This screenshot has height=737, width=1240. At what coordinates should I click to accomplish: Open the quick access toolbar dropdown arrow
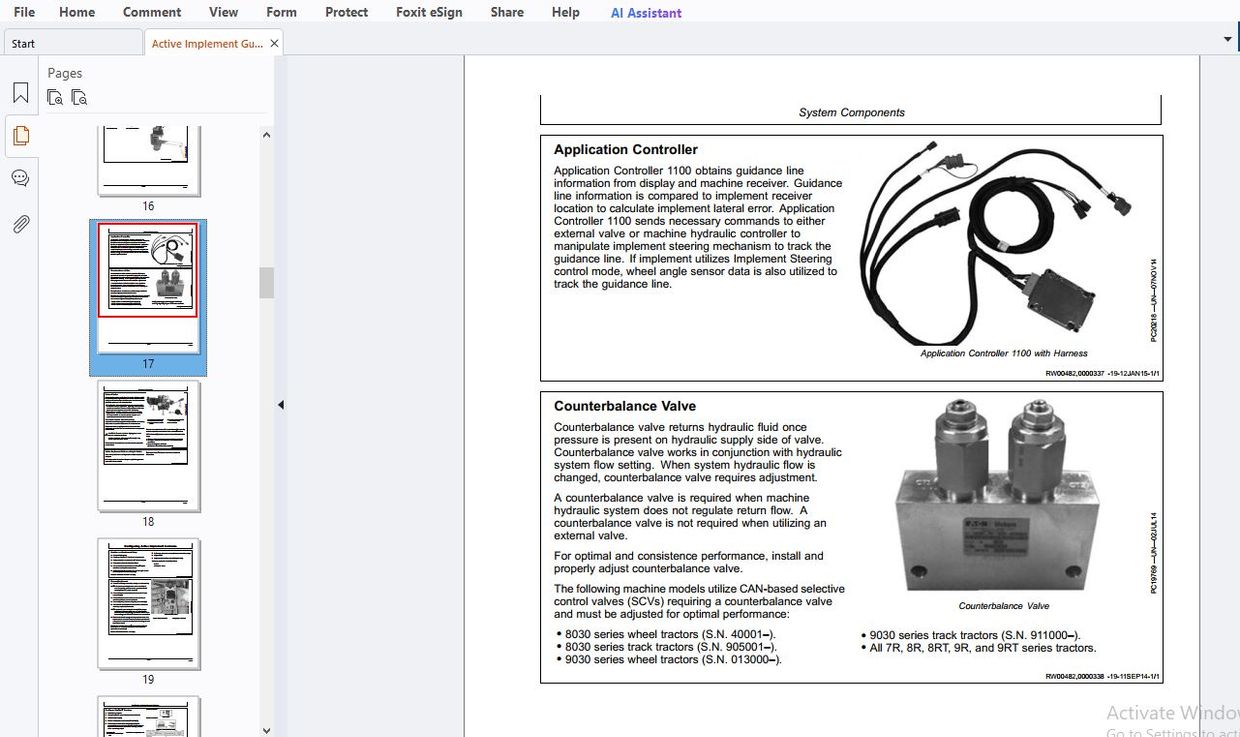(x=1227, y=38)
